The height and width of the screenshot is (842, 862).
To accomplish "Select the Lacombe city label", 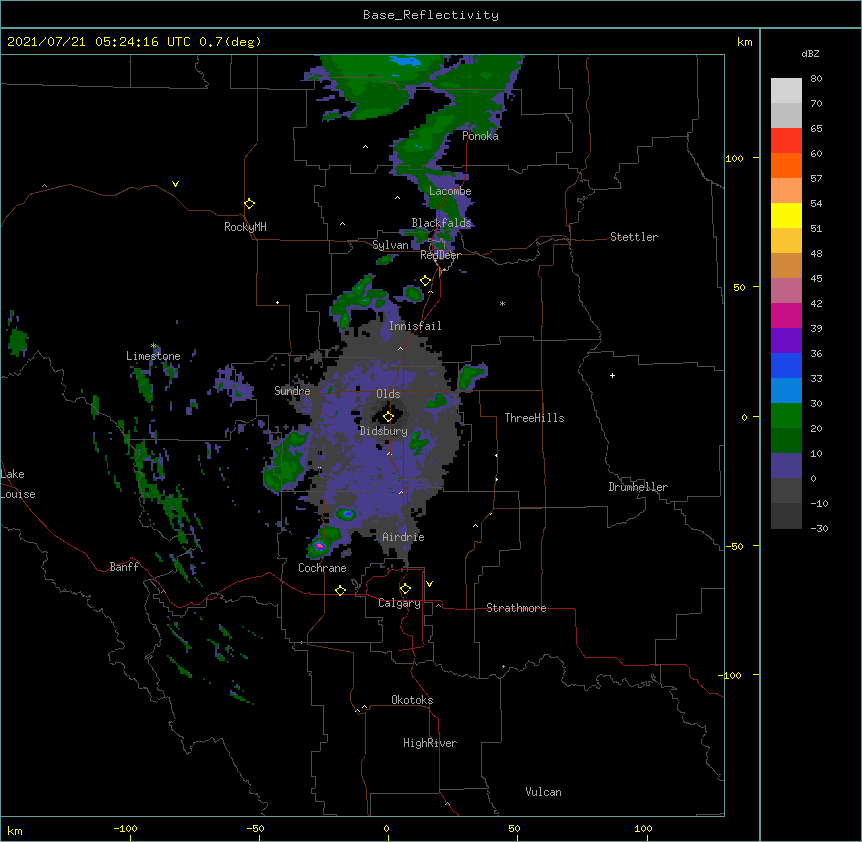I will click(450, 191).
